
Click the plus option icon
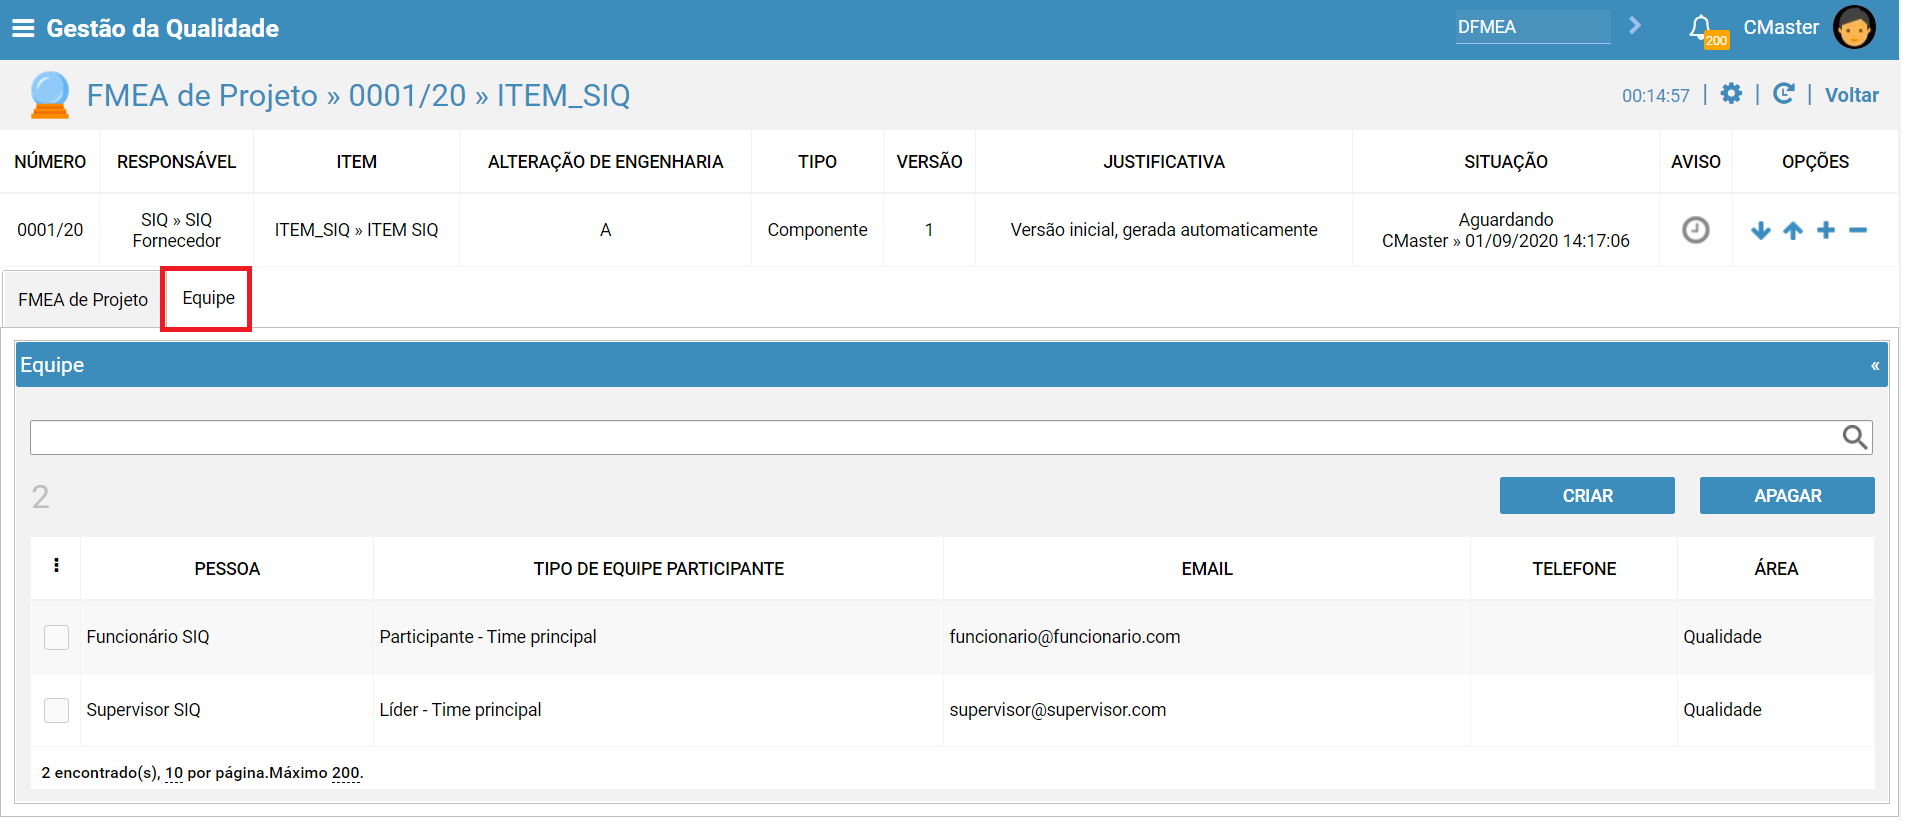[x=1826, y=230]
